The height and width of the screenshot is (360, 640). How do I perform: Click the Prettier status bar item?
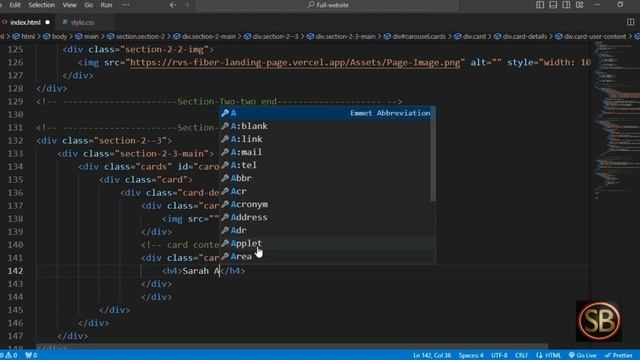click(618, 355)
